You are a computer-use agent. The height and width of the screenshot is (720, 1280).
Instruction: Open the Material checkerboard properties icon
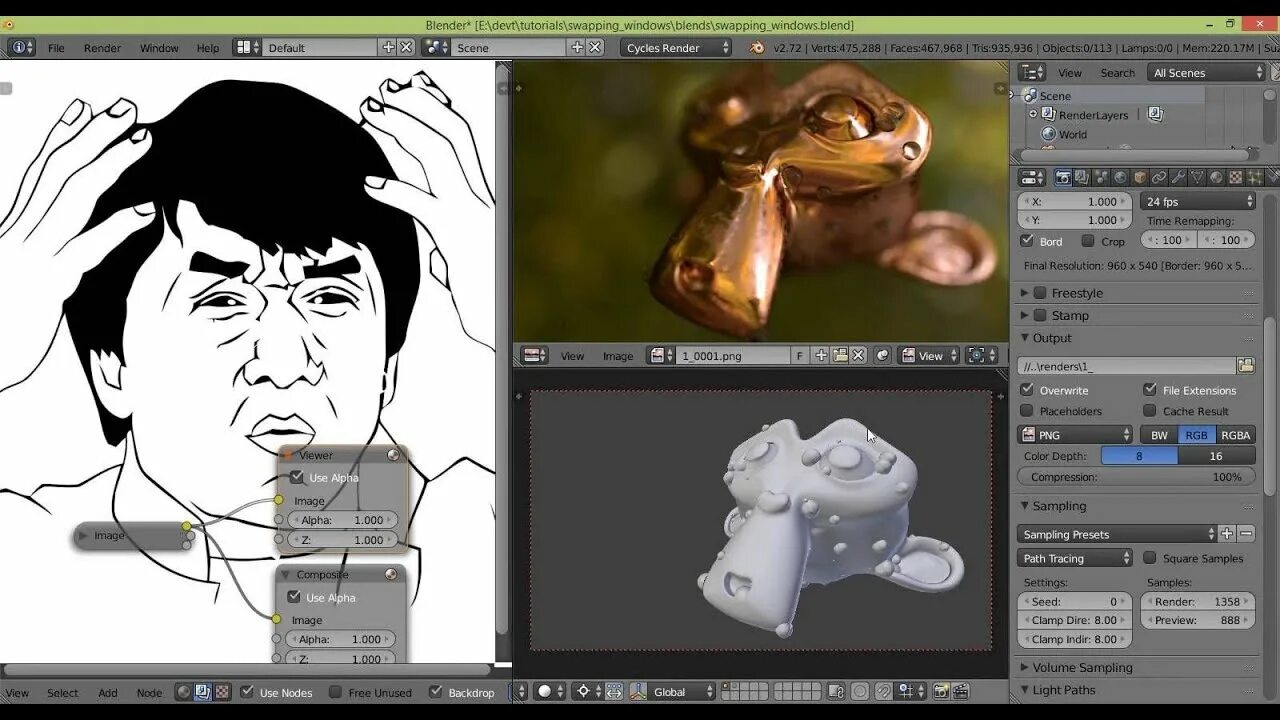1236,177
